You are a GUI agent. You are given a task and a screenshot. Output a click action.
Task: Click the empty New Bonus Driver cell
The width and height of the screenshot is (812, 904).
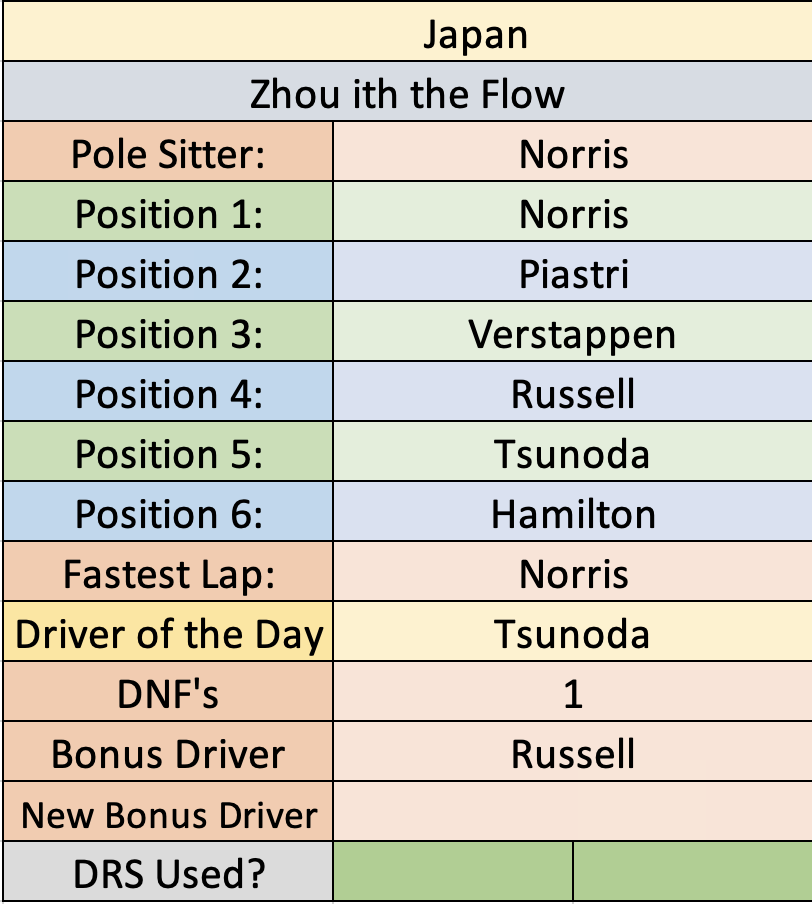573,811
